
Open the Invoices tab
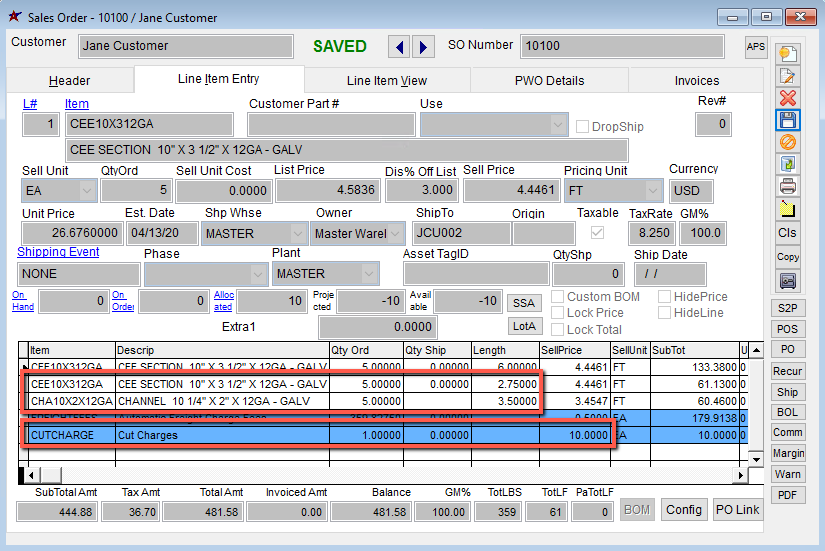697,81
